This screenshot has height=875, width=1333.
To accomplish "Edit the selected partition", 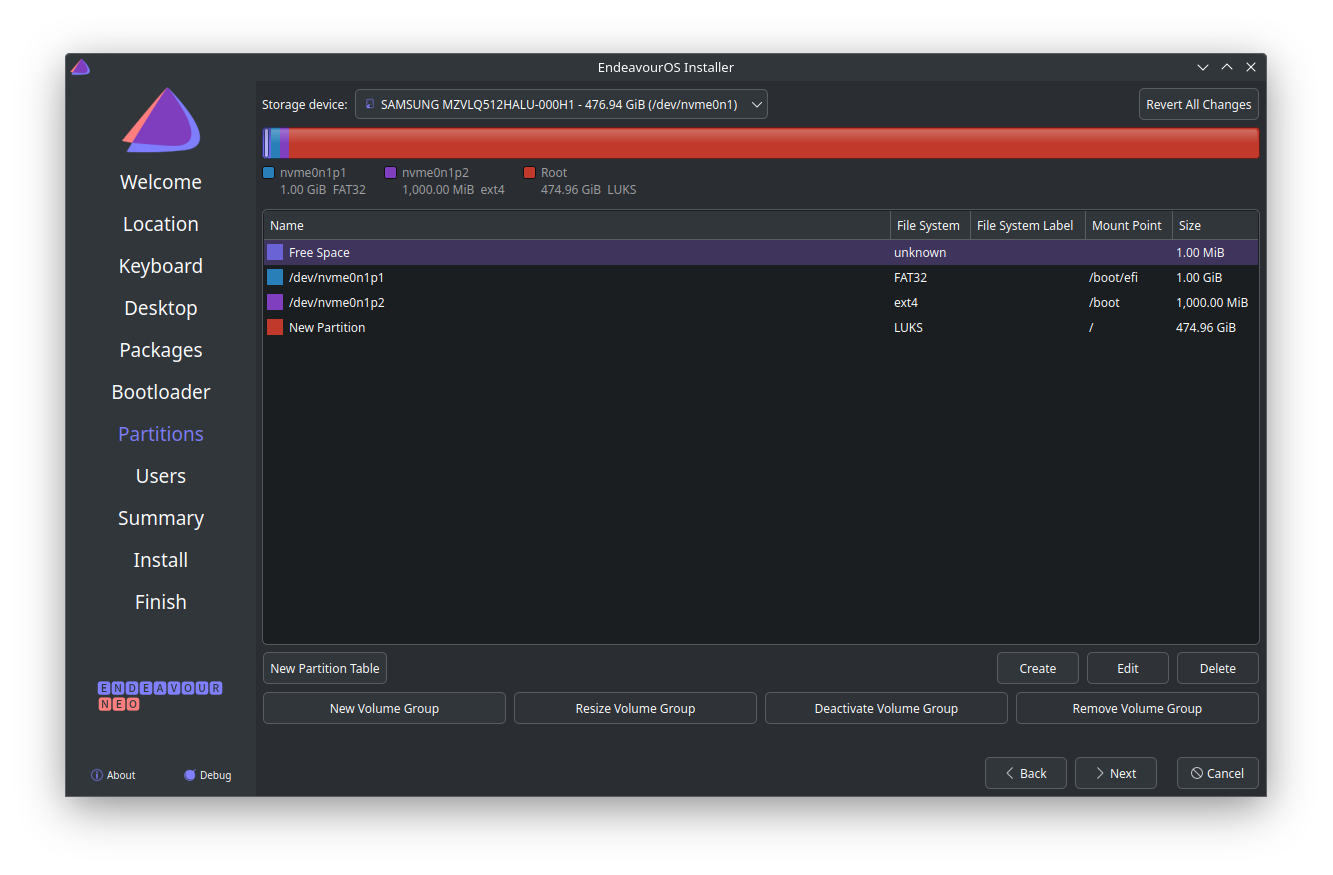I will (x=1127, y=668).
